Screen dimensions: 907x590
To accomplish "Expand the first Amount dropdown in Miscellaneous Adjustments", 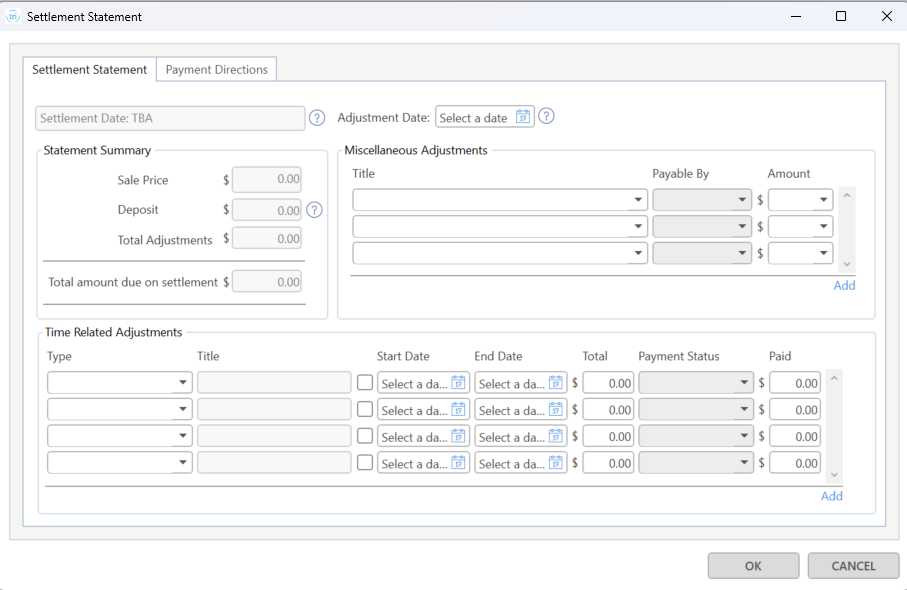I will pos(824,200).
